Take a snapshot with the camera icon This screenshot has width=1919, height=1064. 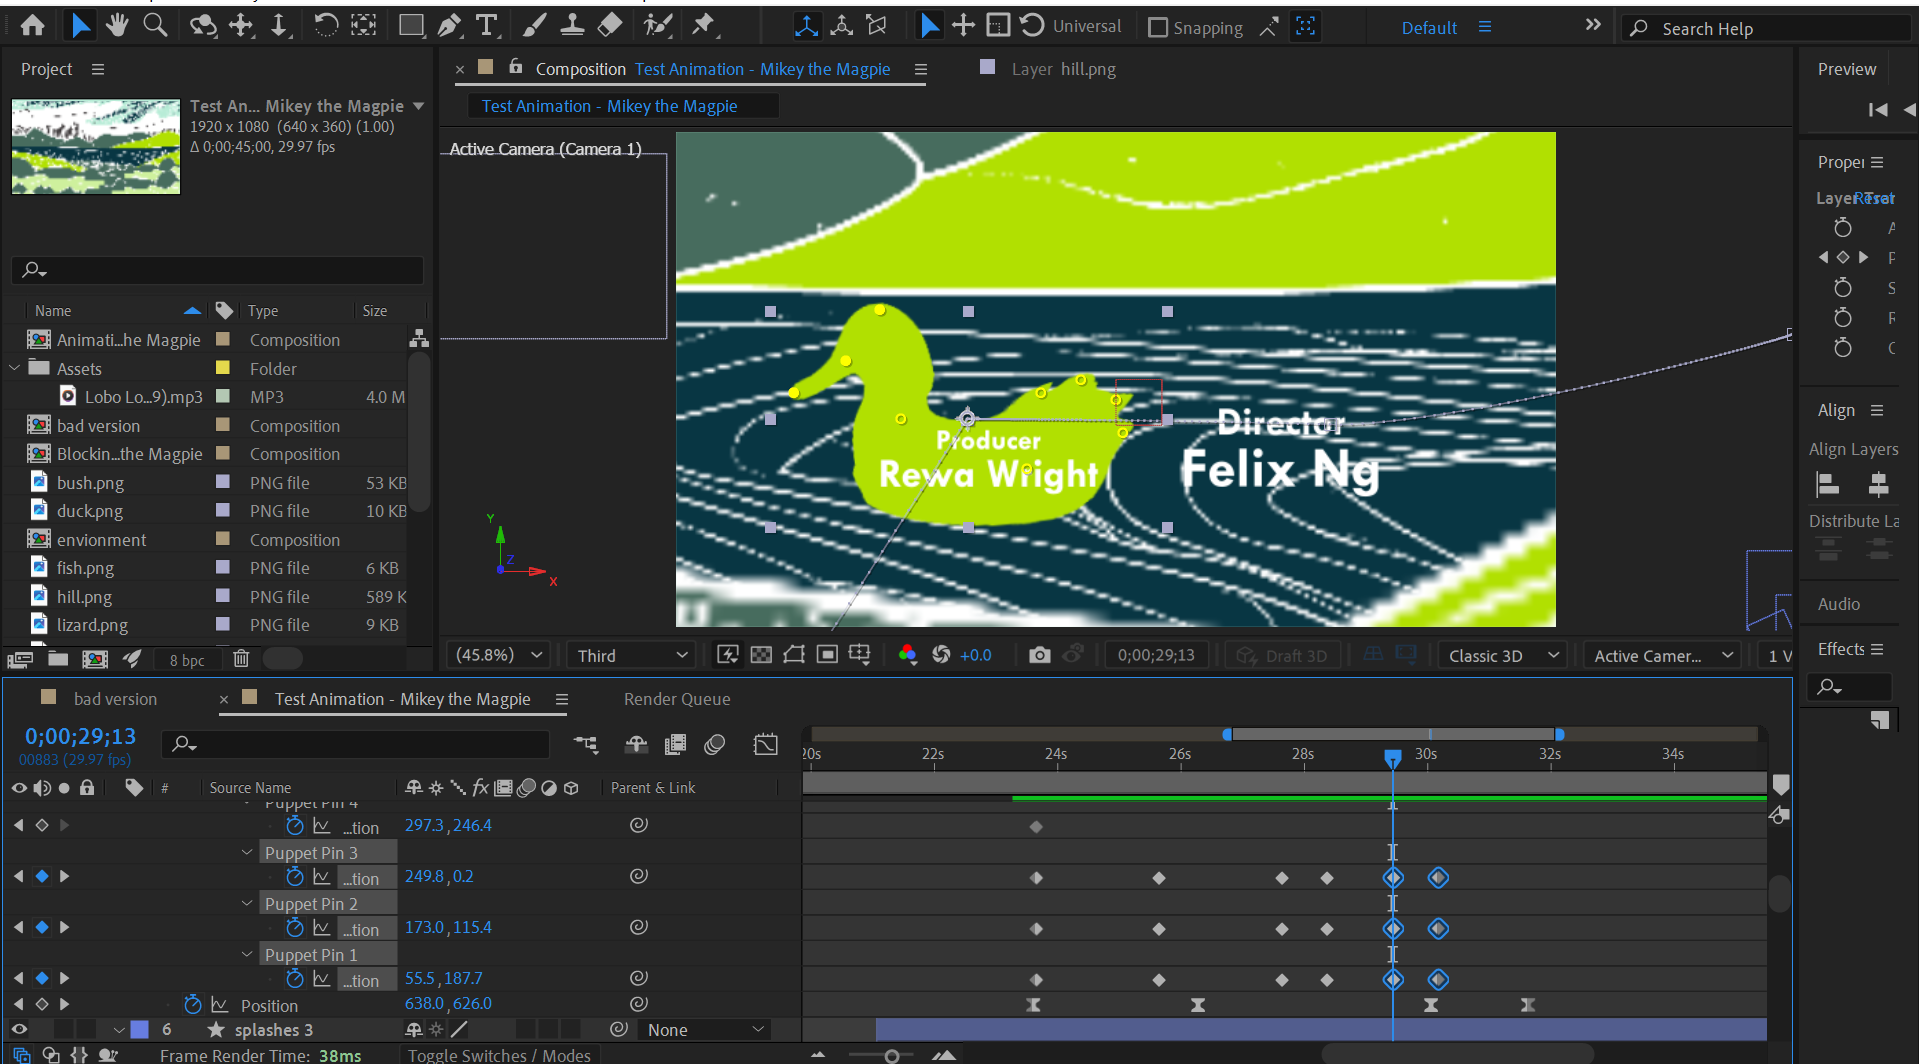1040,655
